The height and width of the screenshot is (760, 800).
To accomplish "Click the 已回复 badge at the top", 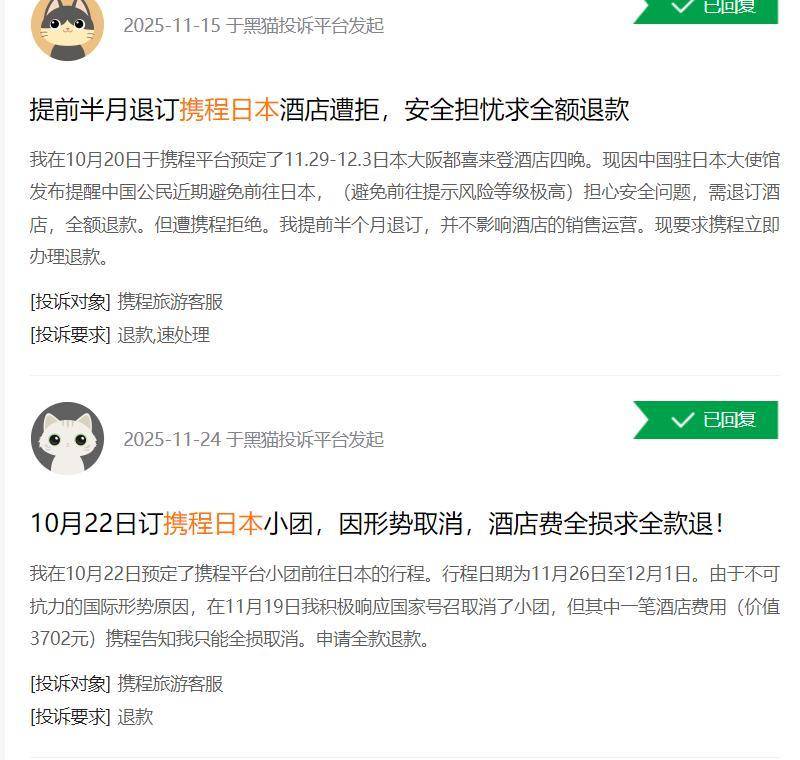I will (x=706, y=11).
